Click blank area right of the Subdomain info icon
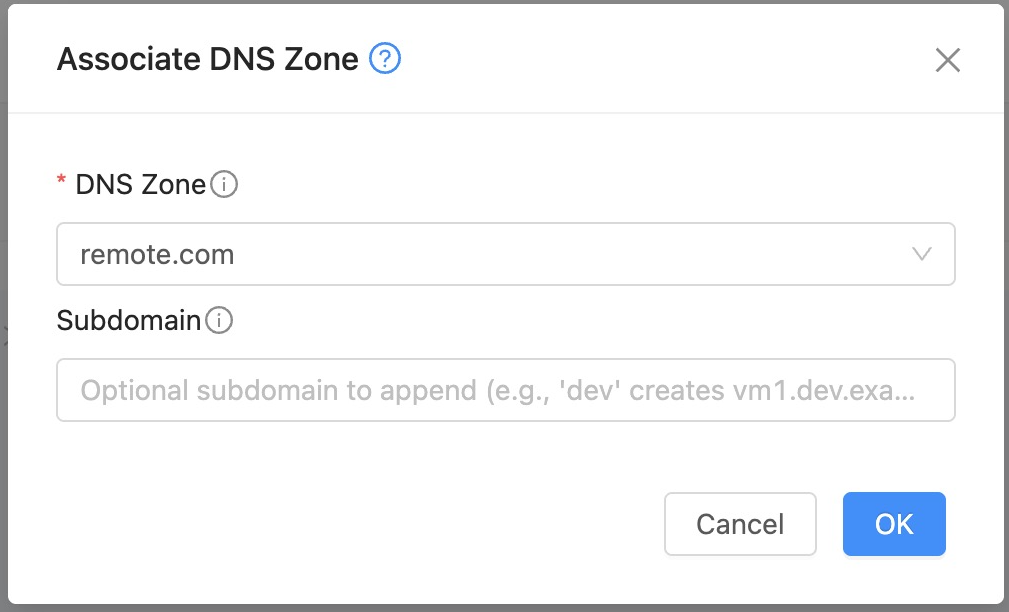Image resolution: width=1009 pixels, height=612 pixels. 600,321
